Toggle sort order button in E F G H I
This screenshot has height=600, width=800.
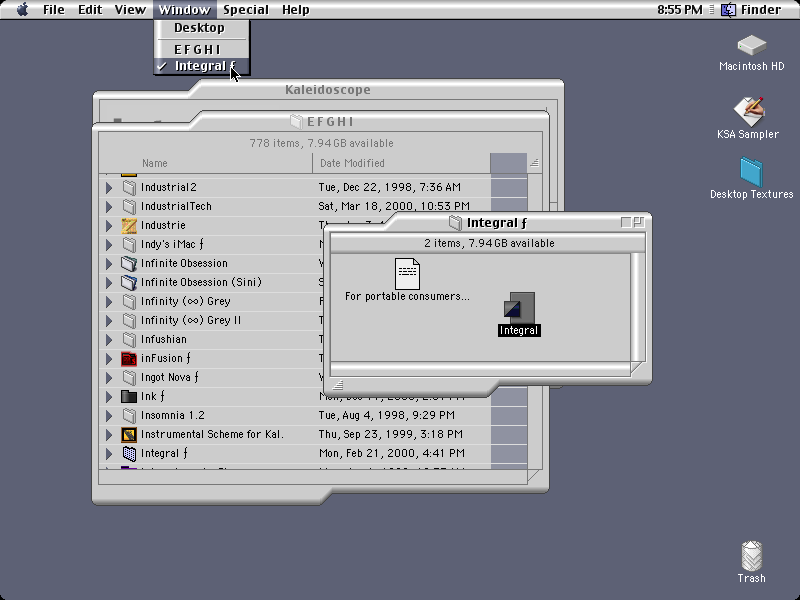point(534,163)
